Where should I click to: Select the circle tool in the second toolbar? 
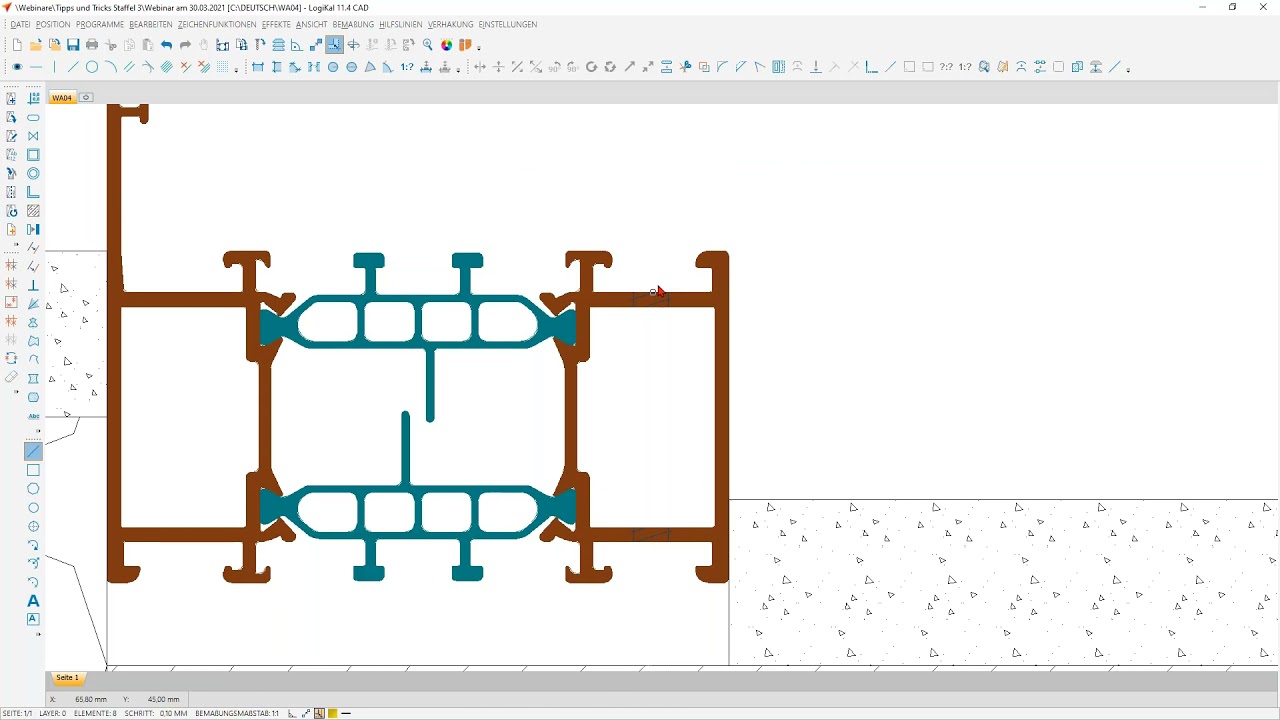pos(92,67)
